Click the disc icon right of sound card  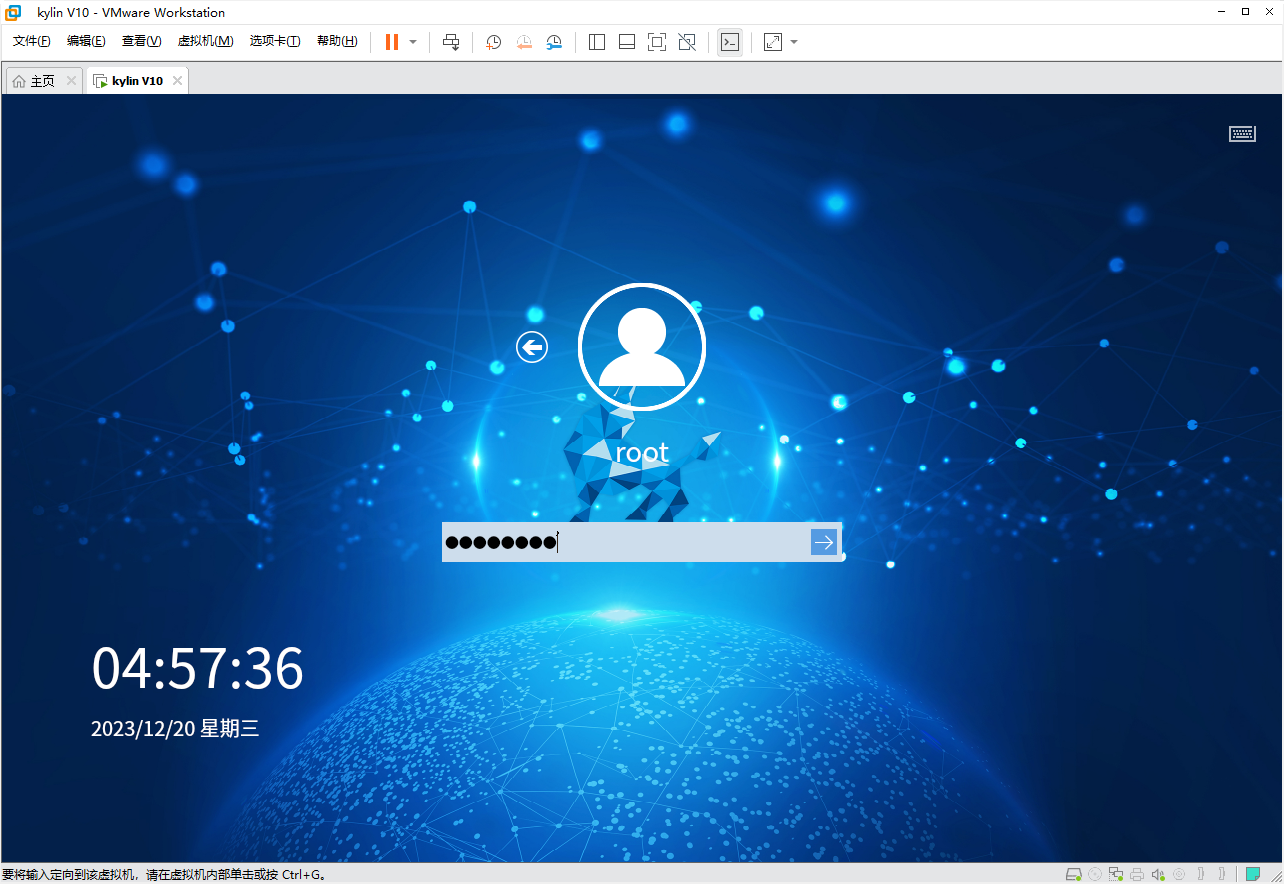(1179, 874)
